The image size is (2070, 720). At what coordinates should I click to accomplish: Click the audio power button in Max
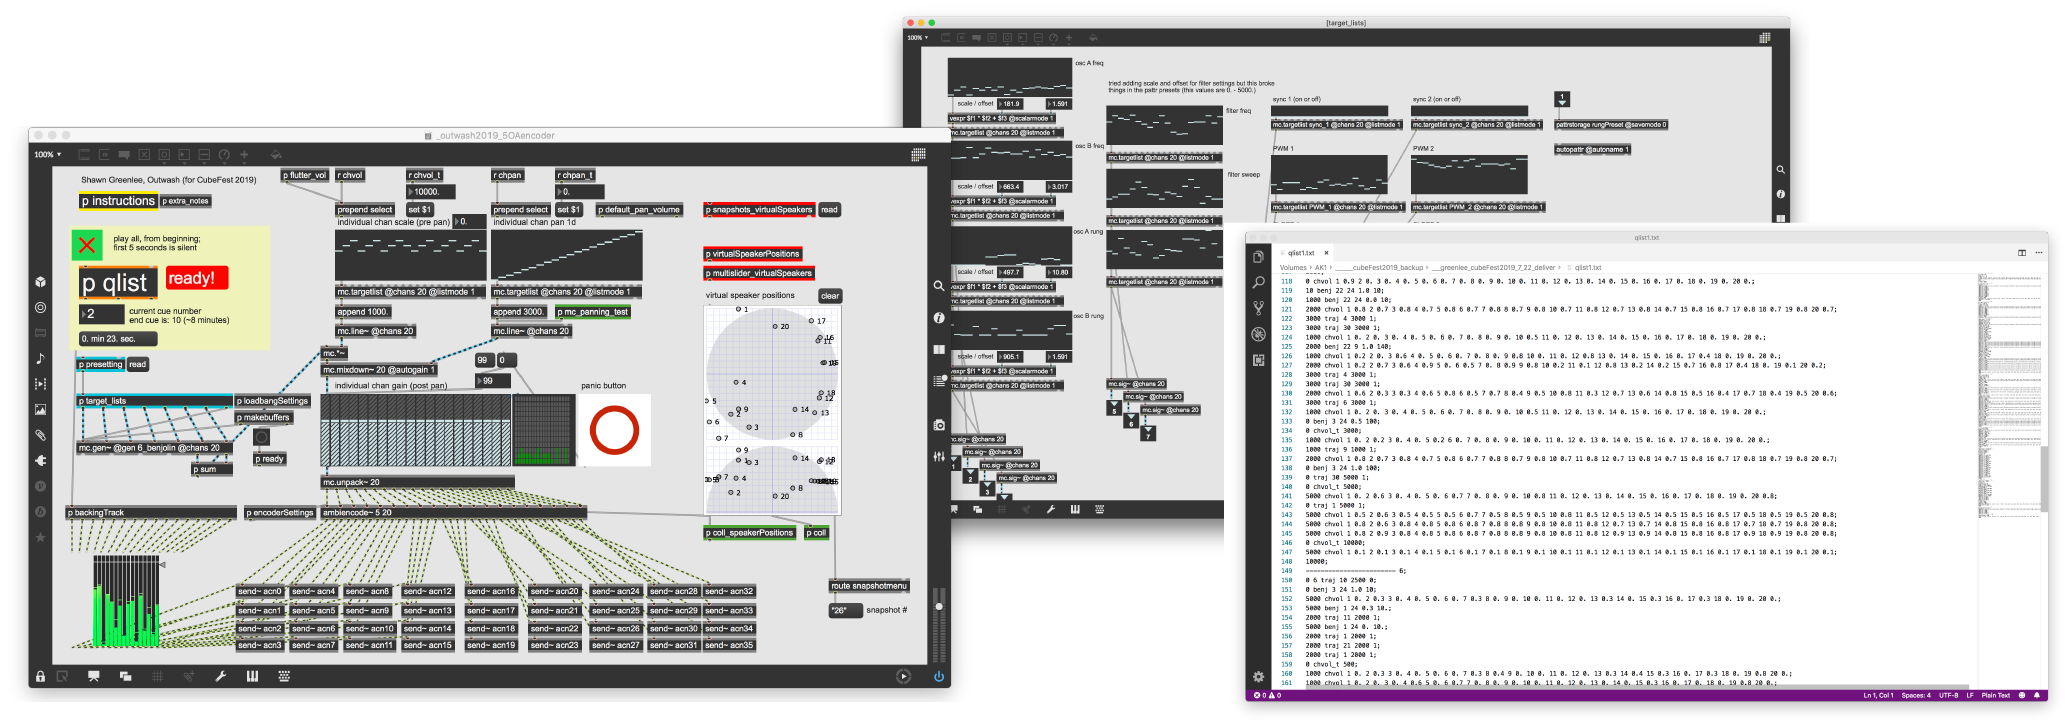click(x=938, y=677)
